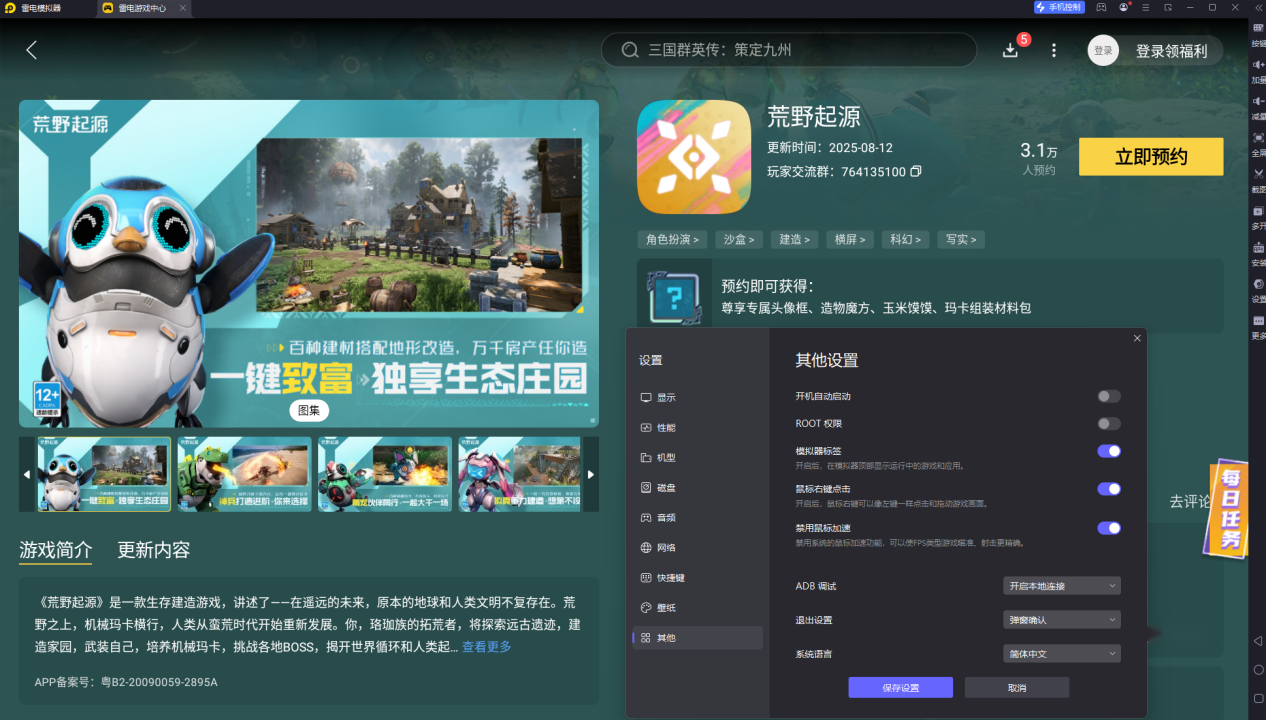Open the three-dot more options menu
This screenshot has height=720, width=1266.
[x=1053, y=50]
